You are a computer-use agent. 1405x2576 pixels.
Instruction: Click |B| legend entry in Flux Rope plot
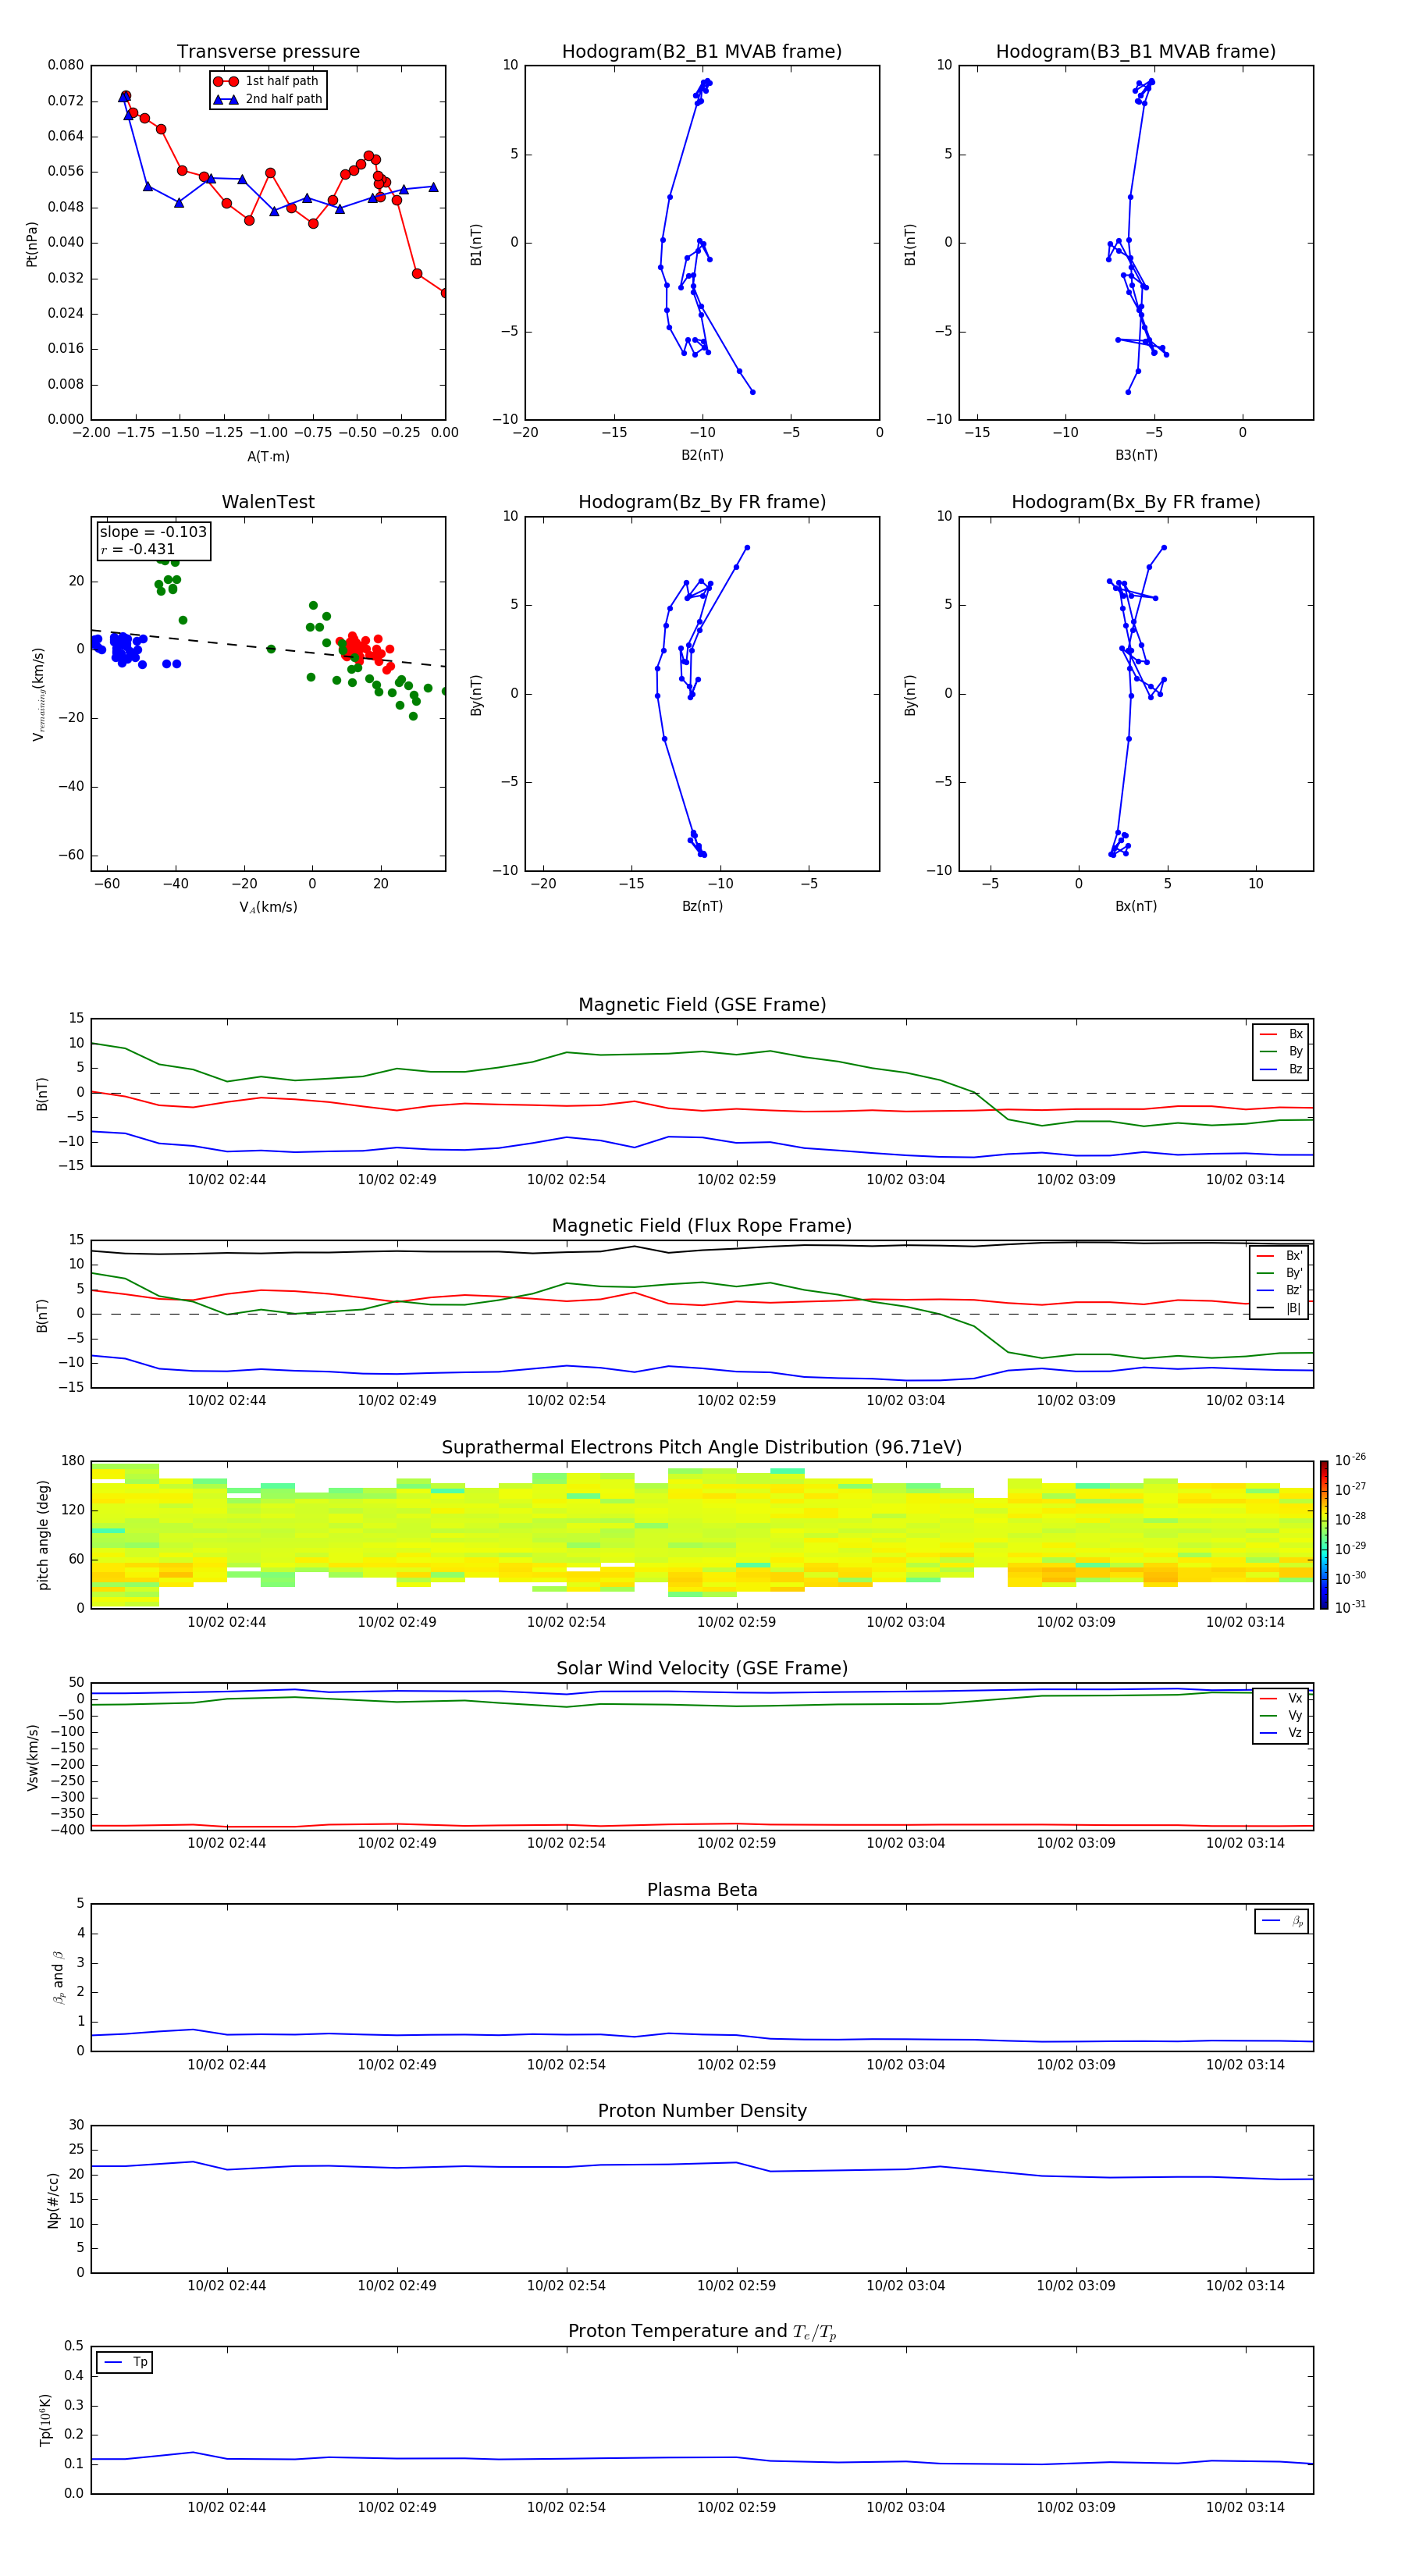1280,1308
